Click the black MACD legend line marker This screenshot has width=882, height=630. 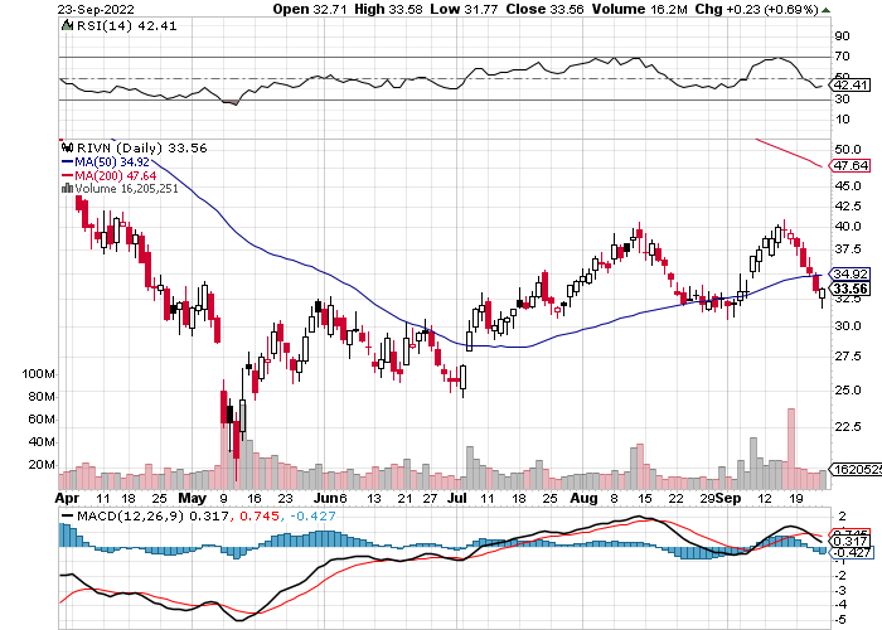click(67, 516)
